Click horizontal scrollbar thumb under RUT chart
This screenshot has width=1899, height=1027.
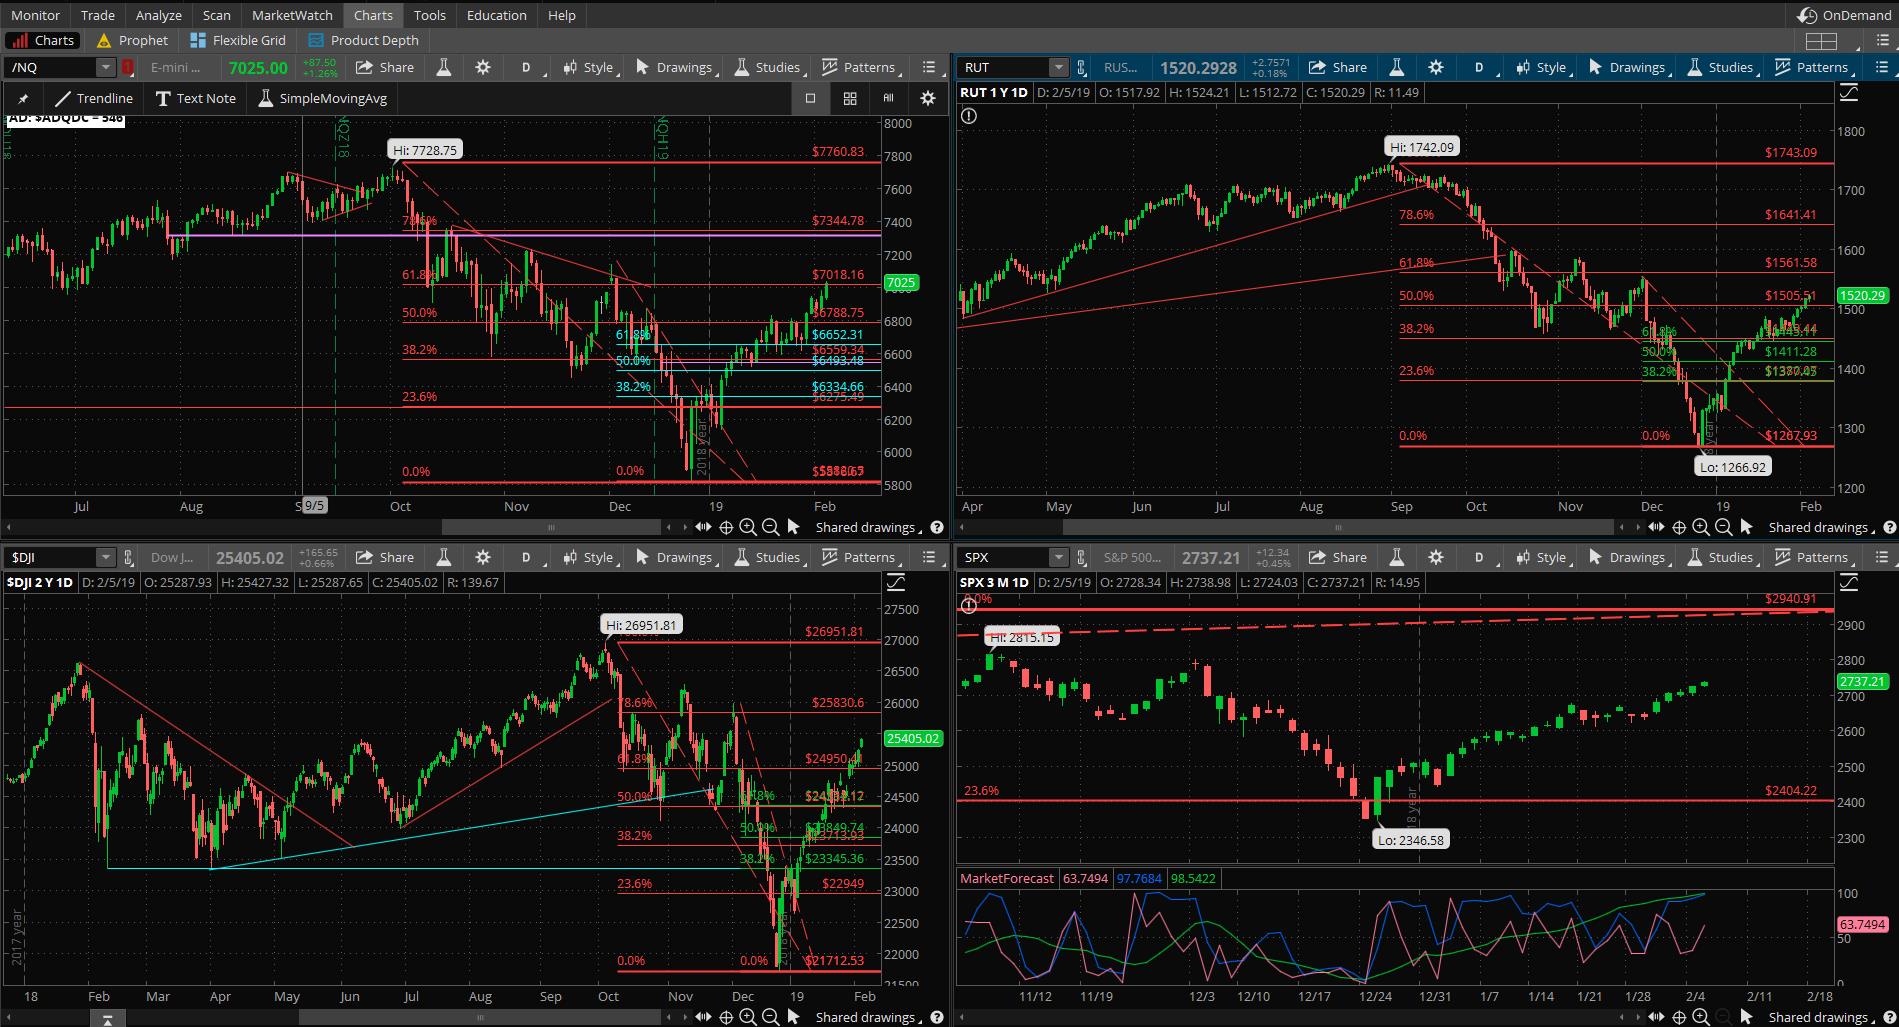click(1338, 527)
